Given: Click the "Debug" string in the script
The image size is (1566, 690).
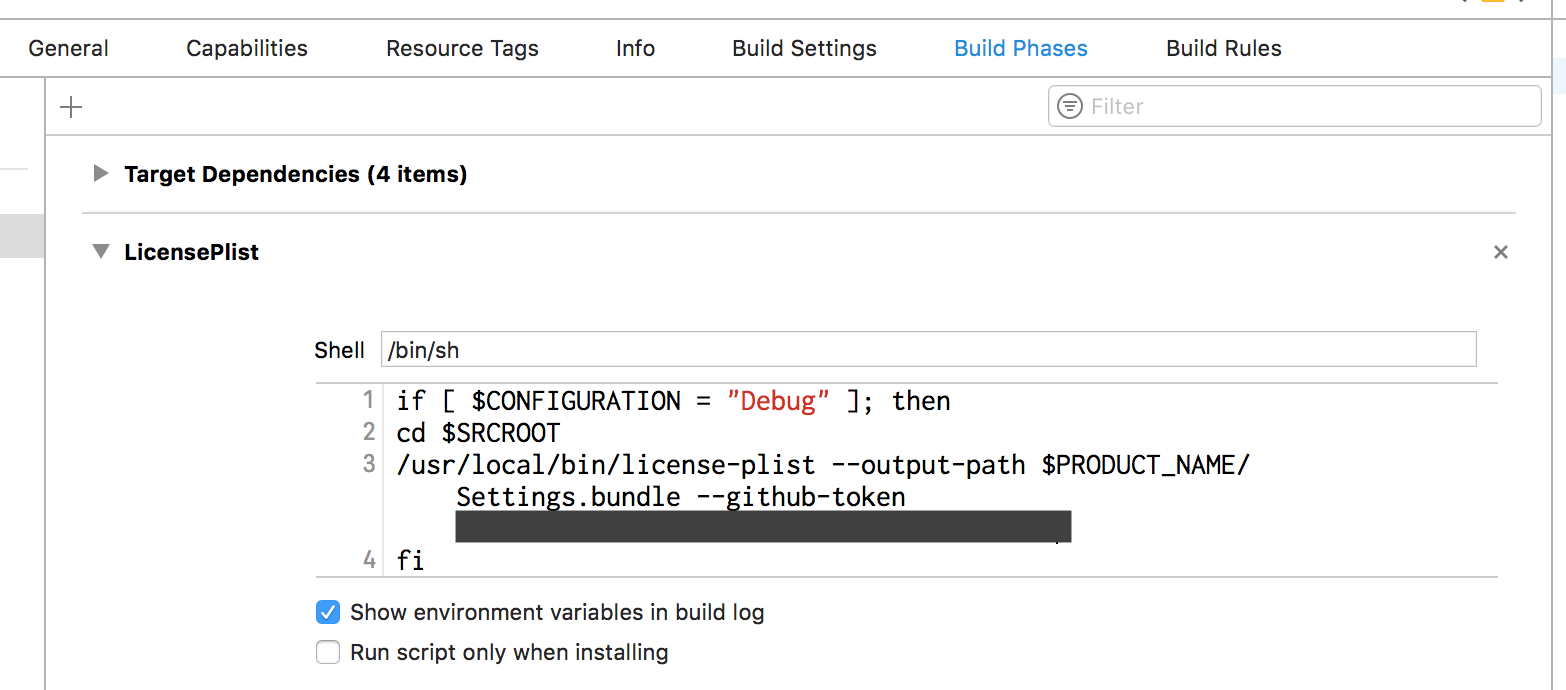Looking at the screenshot, I should pos(779,401).
